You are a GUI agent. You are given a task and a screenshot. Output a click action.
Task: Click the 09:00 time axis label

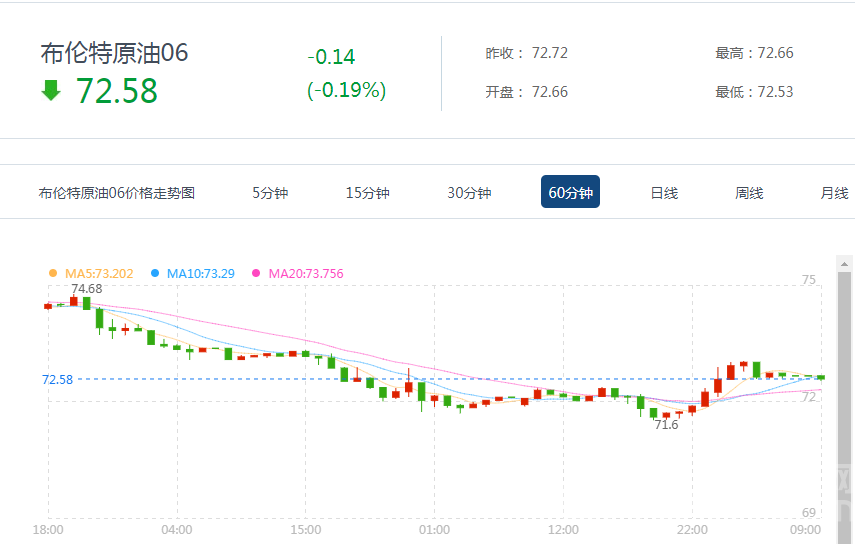tap(805, 530)
